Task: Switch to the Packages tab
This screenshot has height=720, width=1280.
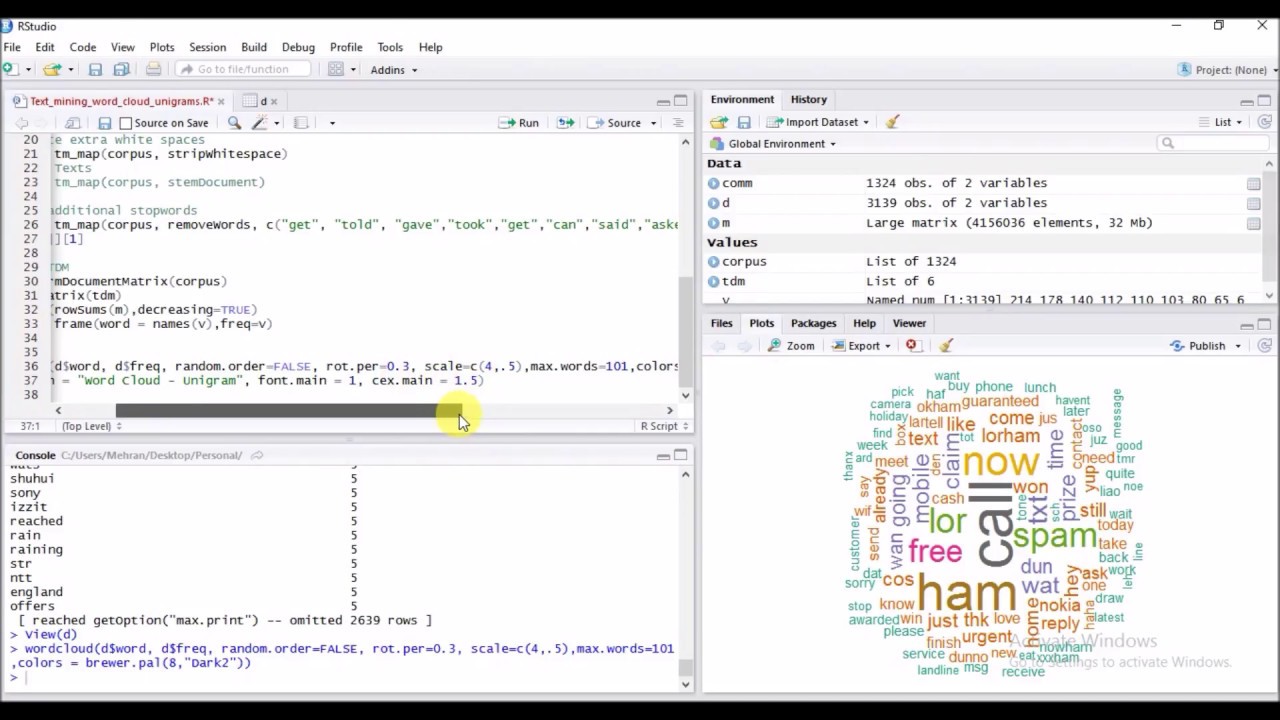Action: click(x=813, y=324)
